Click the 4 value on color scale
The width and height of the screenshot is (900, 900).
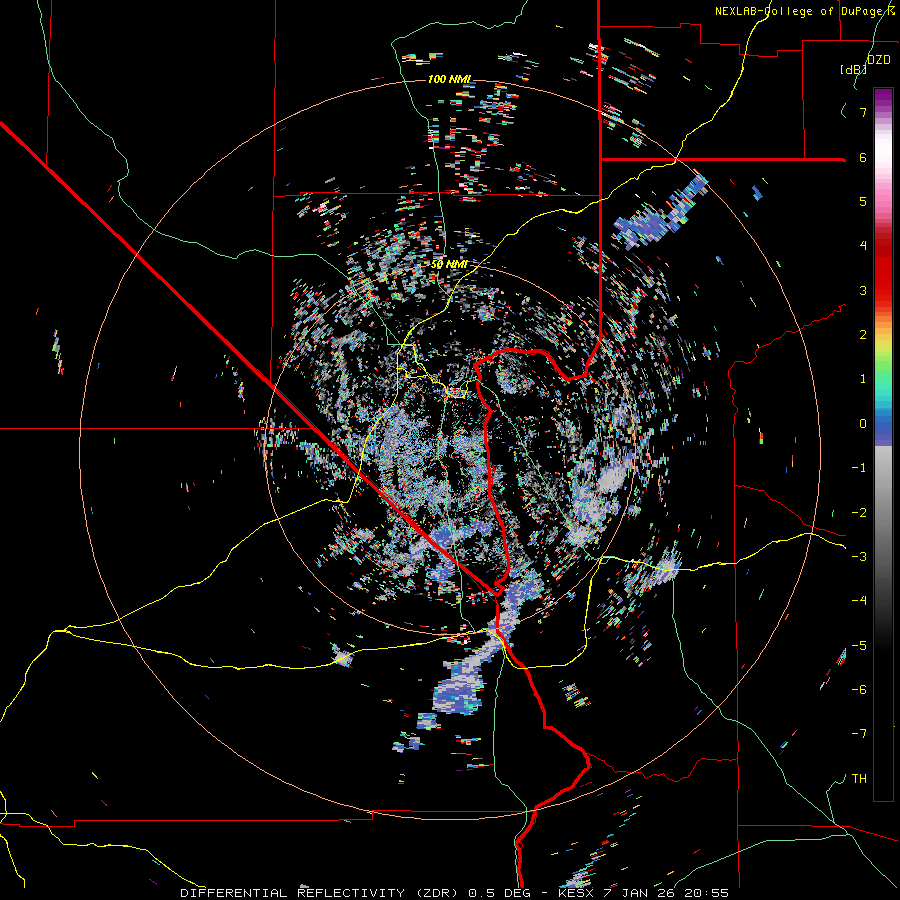click(x=863, y=245)
